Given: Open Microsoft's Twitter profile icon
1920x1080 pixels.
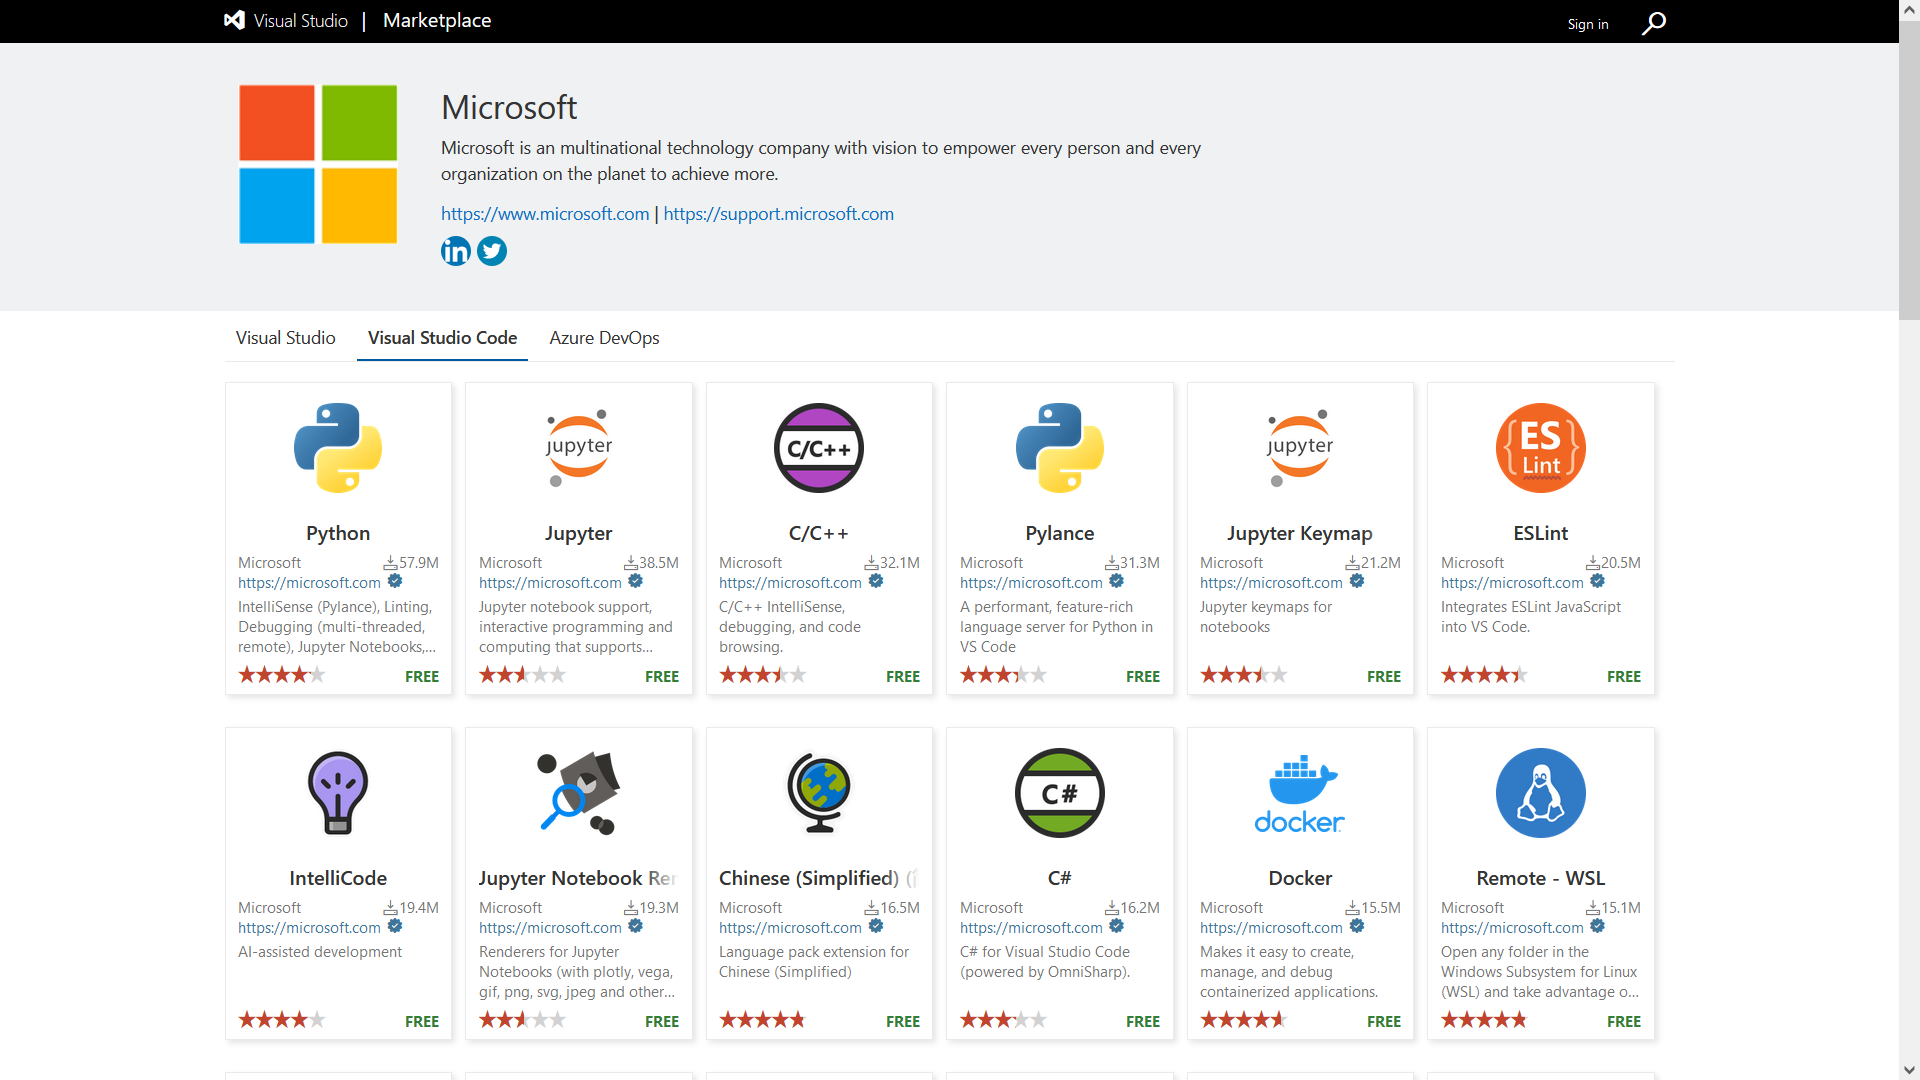Looking at the screenshot, I should [492, 251].
